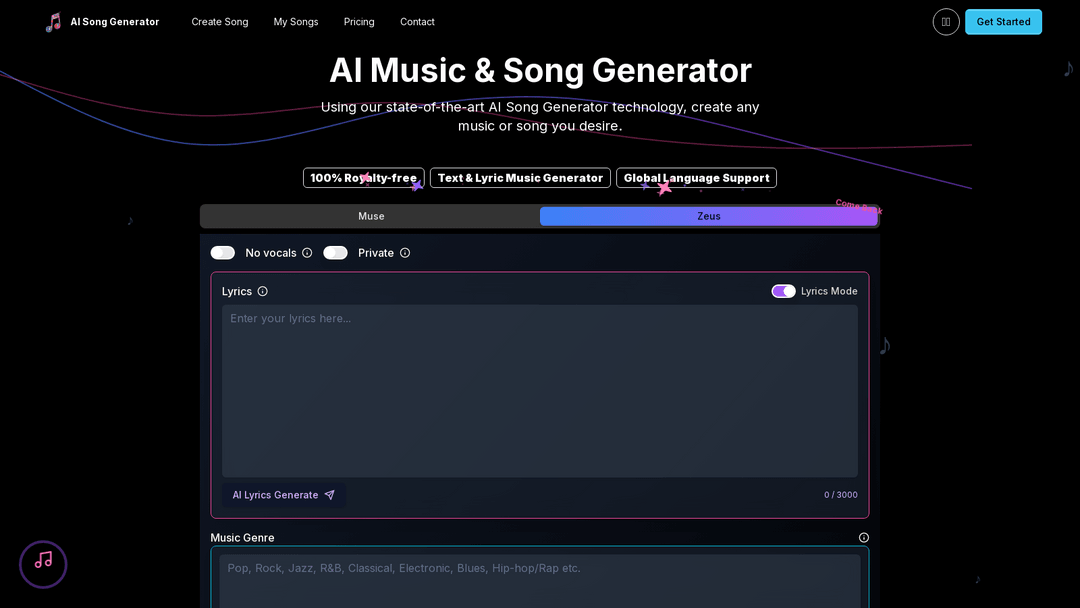Click the info icon beside No vocals

(x=307, y=253)
